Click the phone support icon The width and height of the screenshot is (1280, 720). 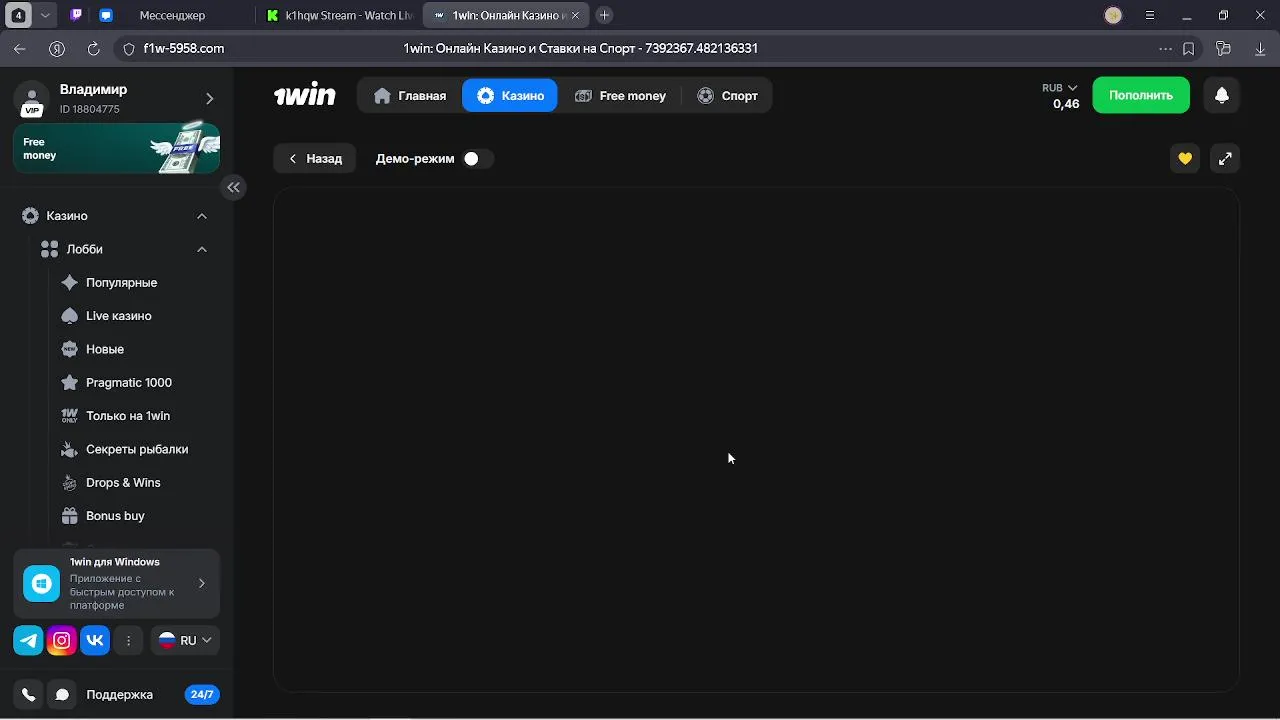(x=28, y=694)
